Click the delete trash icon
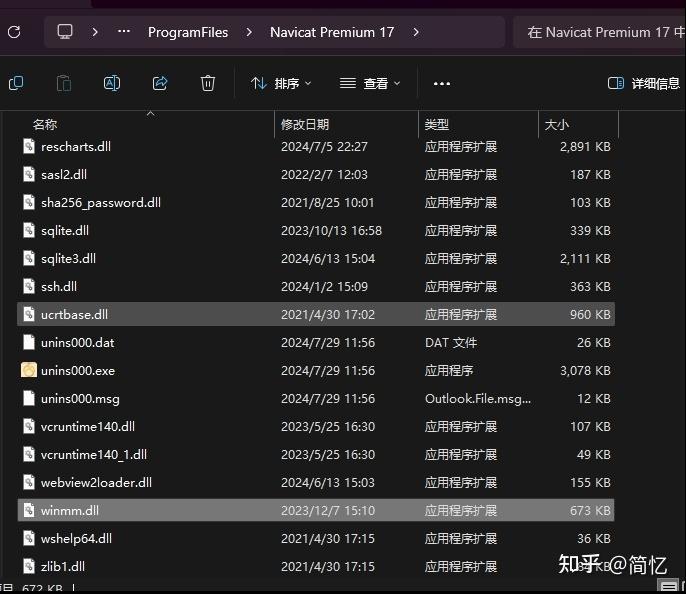The width and height of the screenshot is (686, 594). pyautogui.click(x=208, y=83)
